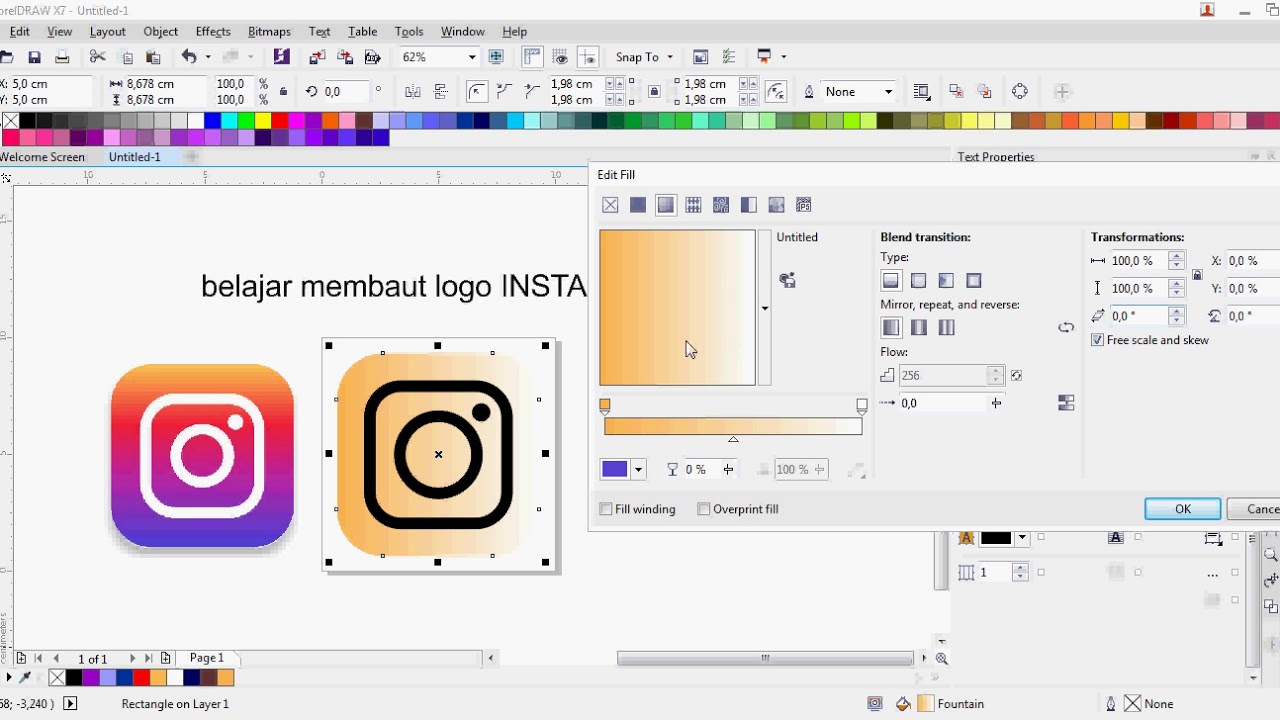Enable Fill winding checkbox
The width and height of the screenshot is (1280, 720).
pyautogui.click(x=606, y=509)
